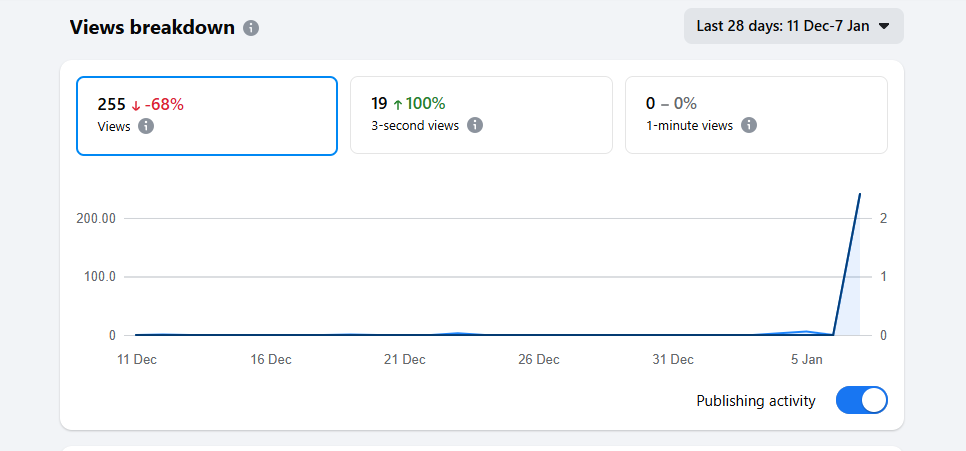Click the green up arrow by 100%
This screenshot has width=966, height=451.
click(x=398, y=103)
